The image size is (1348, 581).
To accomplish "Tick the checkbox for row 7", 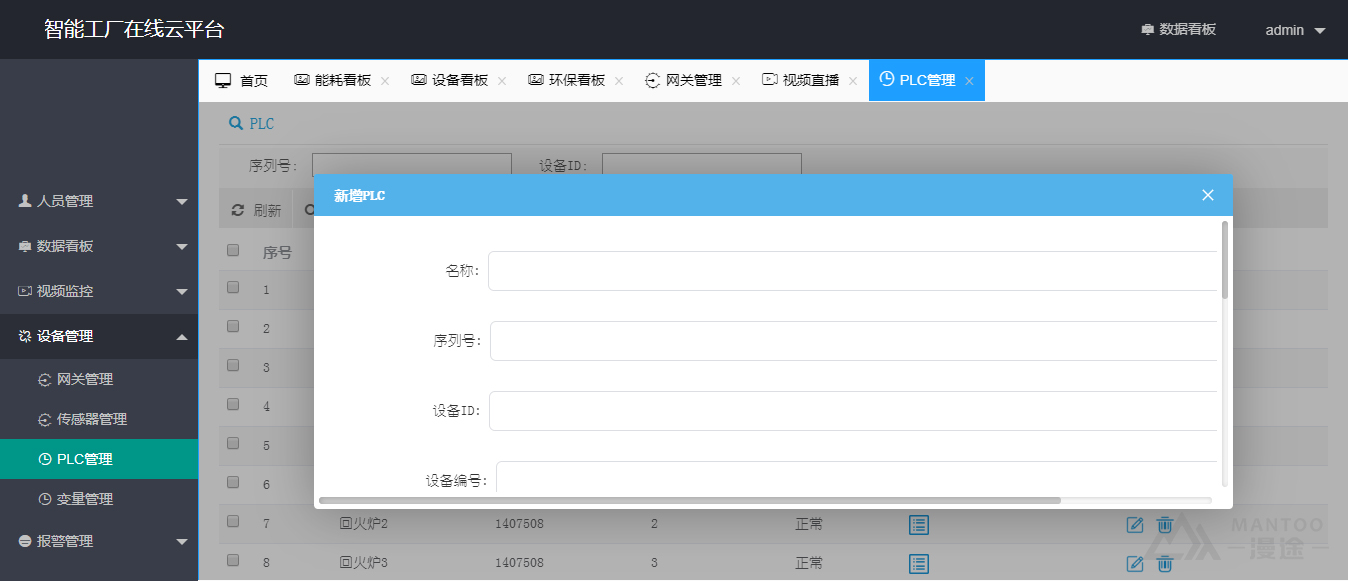I will pos(233,521).
